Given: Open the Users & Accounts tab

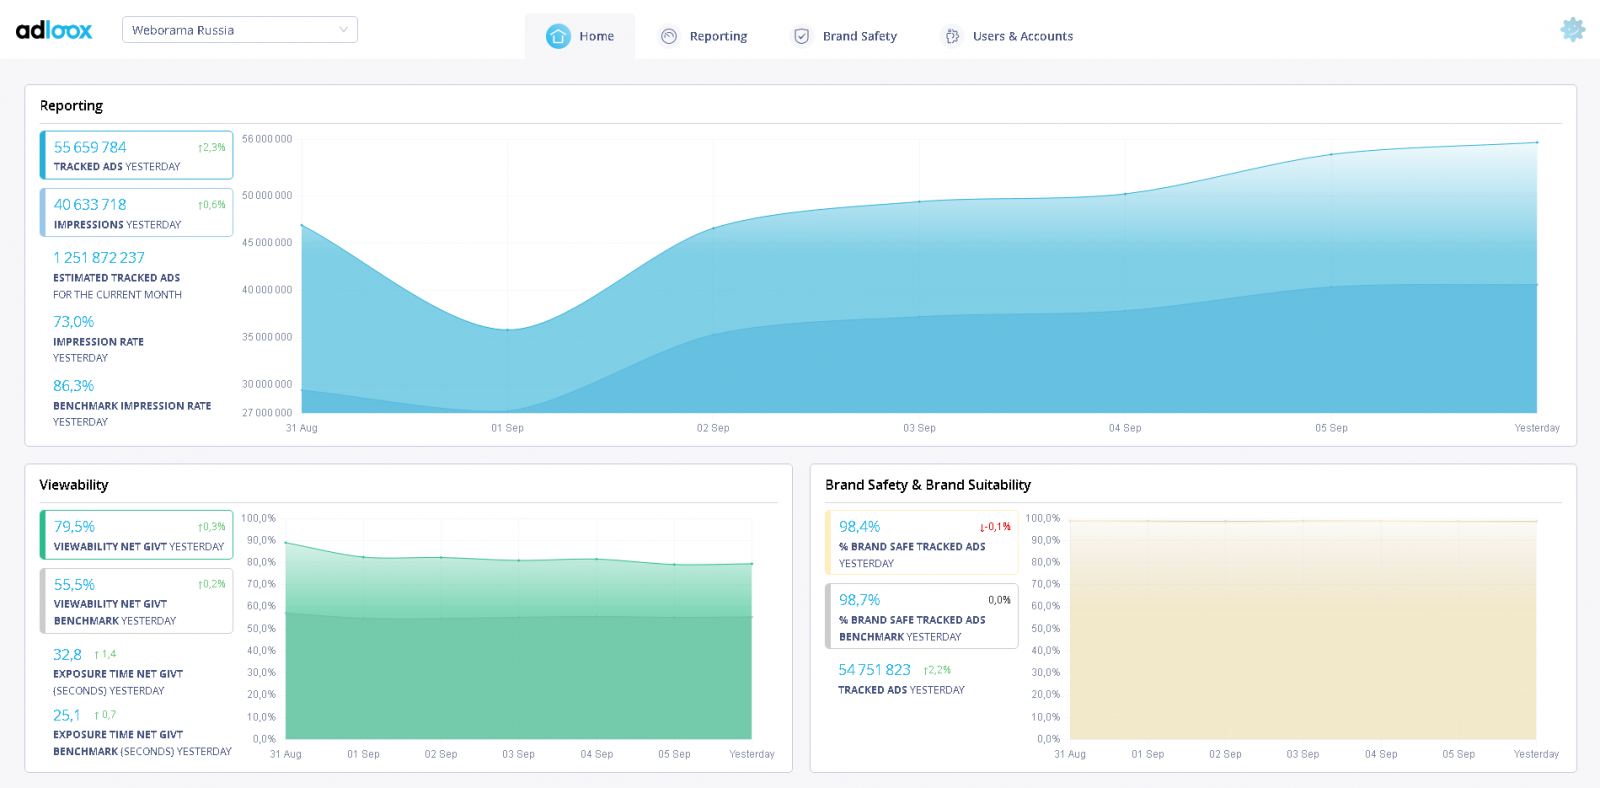Looking at the screenshot, I should [1009, 36].
